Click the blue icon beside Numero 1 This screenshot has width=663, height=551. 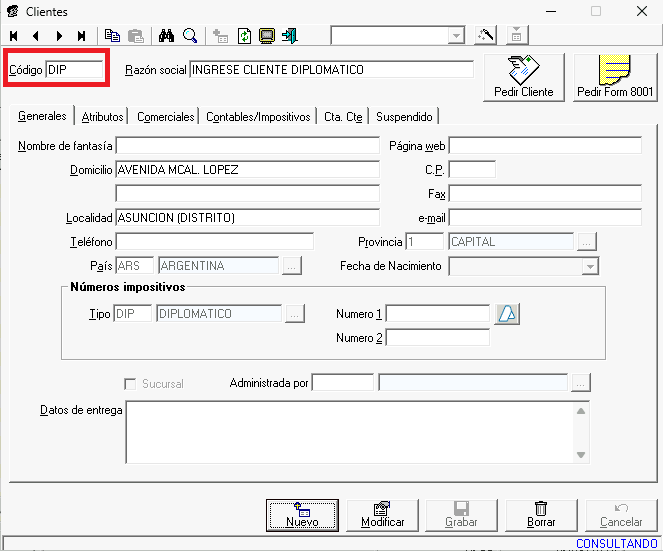[508, 314]
